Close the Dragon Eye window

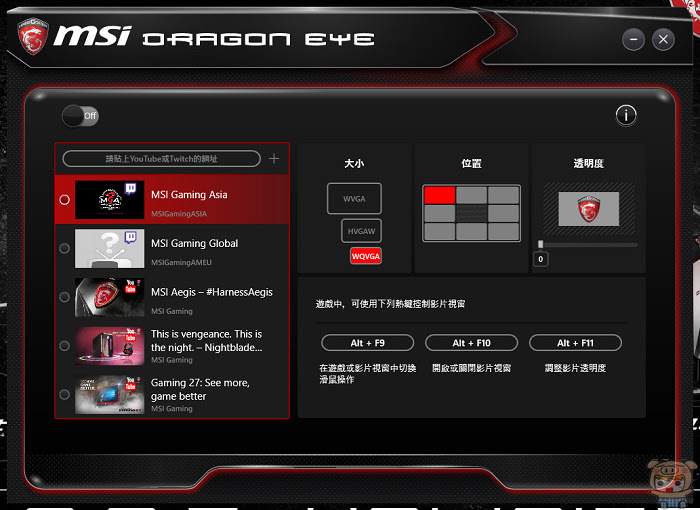(663, 39)
